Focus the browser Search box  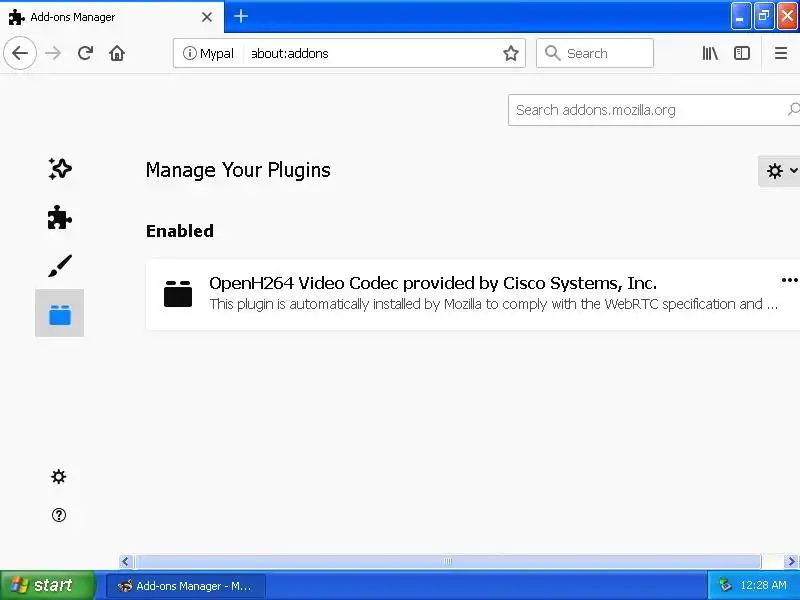[x=595, y=53]
